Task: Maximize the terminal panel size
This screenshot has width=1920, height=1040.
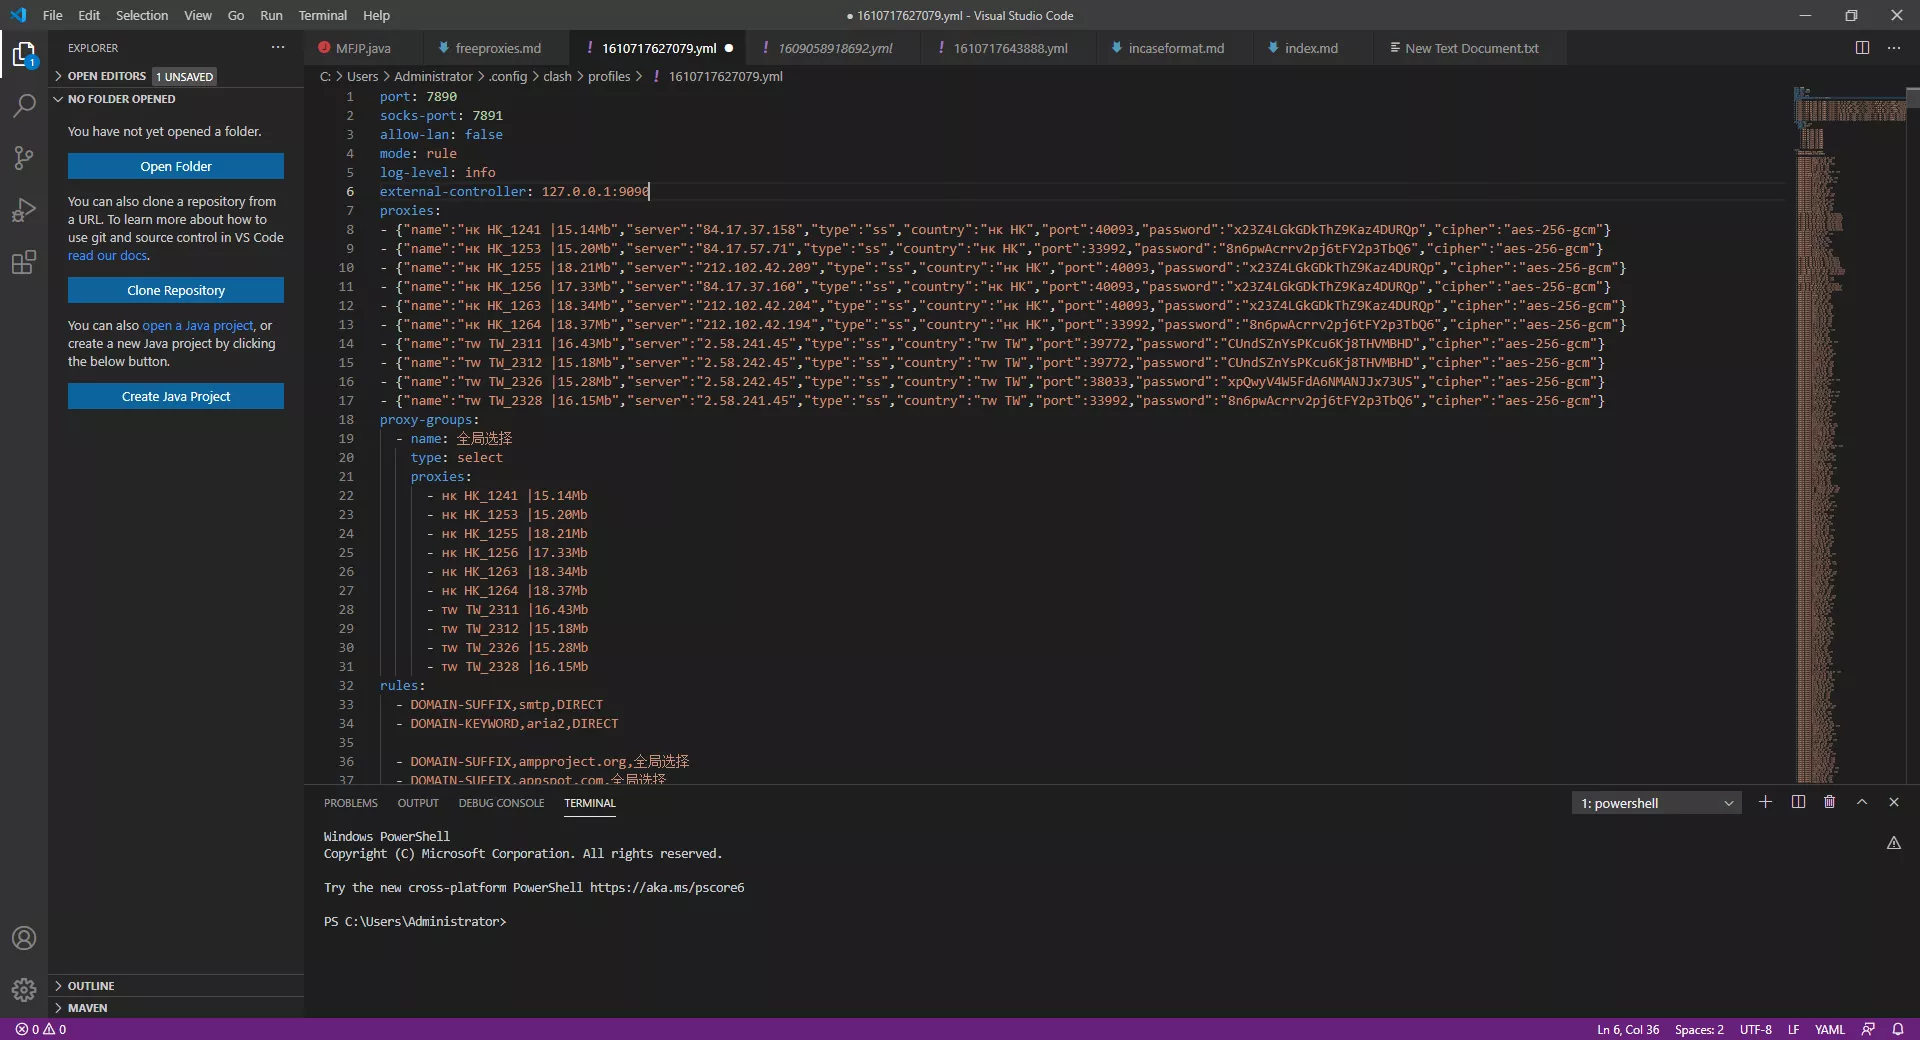Action: (1862, 802)
